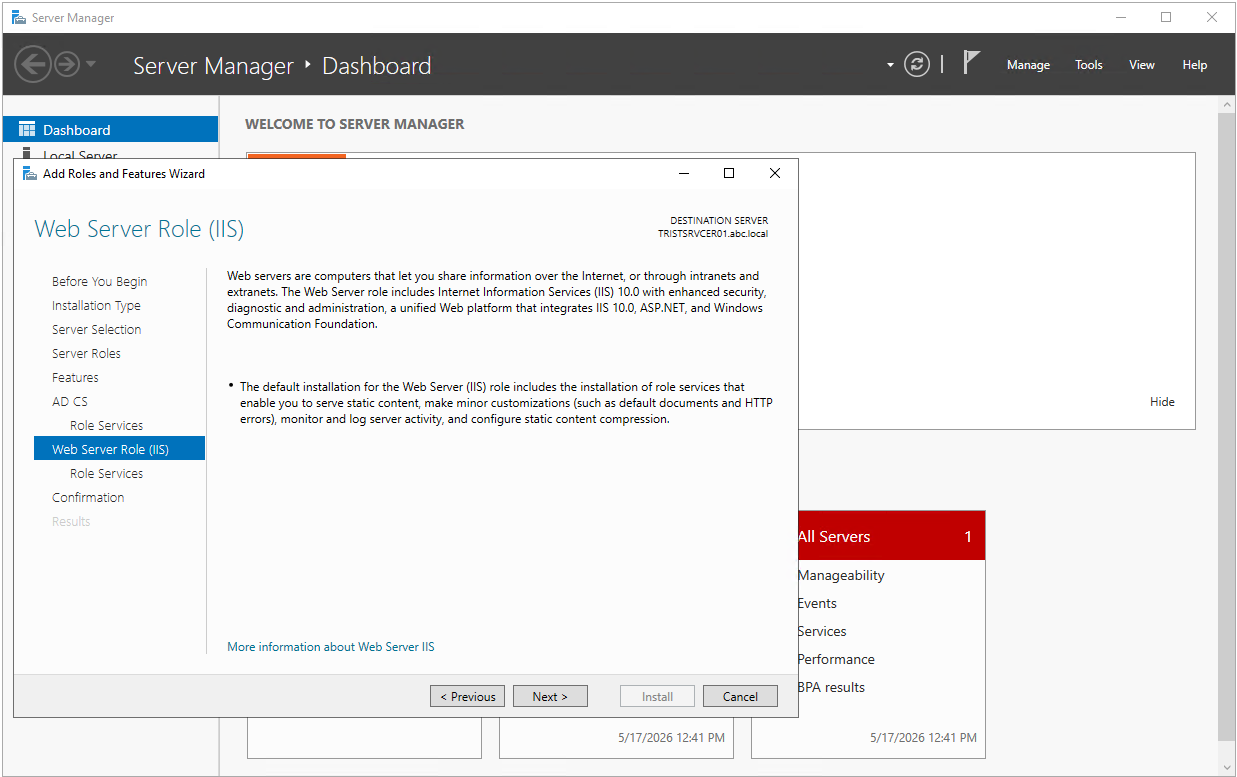Click scrollbar up arrow in Server Manager

[x=1226, y=104]
